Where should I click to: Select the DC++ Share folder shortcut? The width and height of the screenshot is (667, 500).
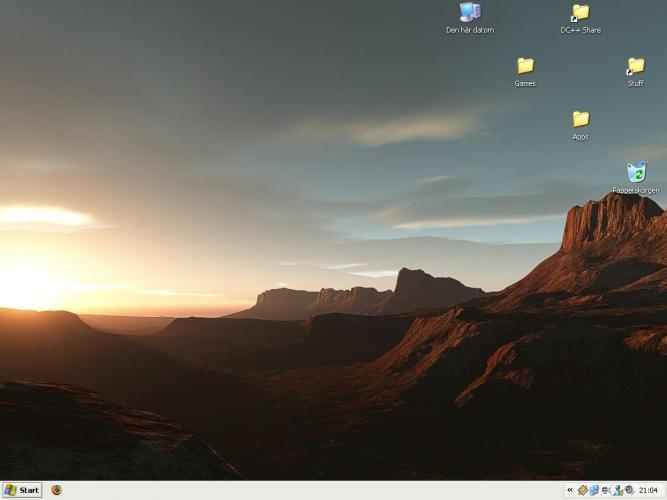(580, 12)
